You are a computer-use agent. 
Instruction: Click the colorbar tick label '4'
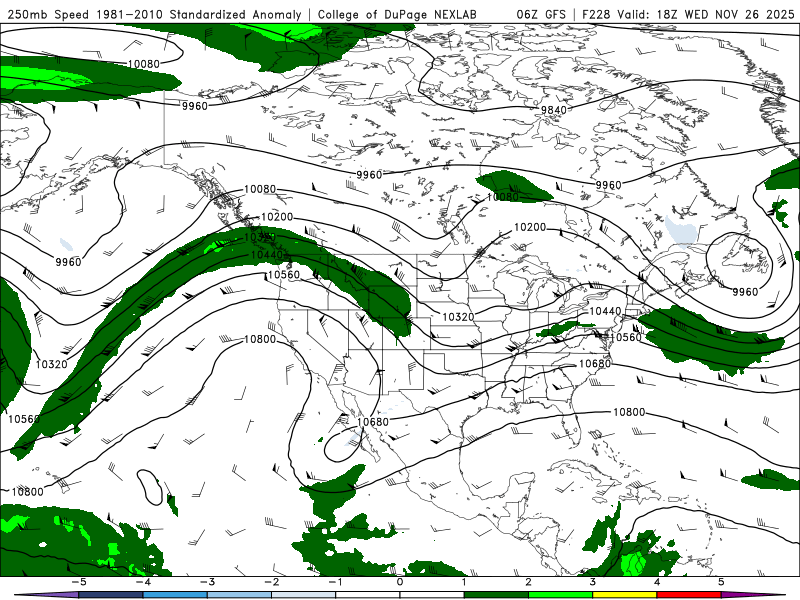(657, 582)
